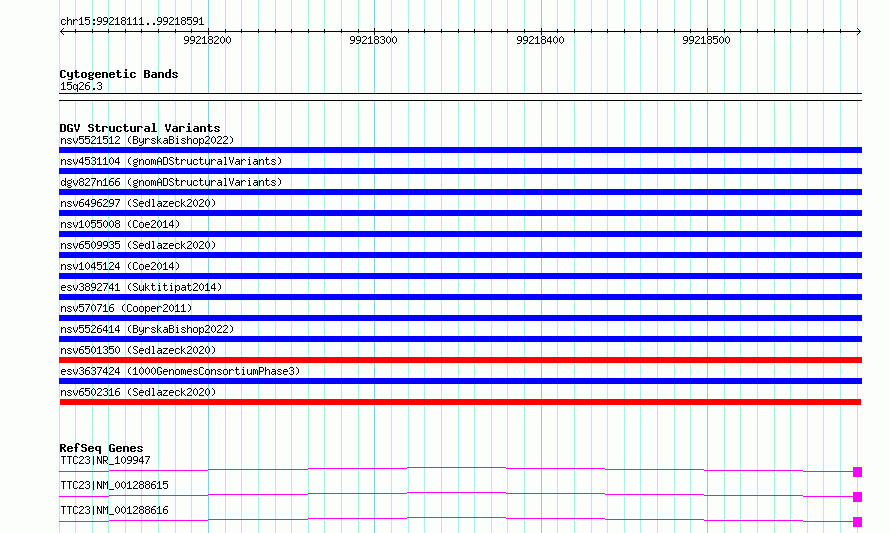Click the DGV Structural Variants track title
Viewport: 890px width, 533px height.
pos(140,128)
